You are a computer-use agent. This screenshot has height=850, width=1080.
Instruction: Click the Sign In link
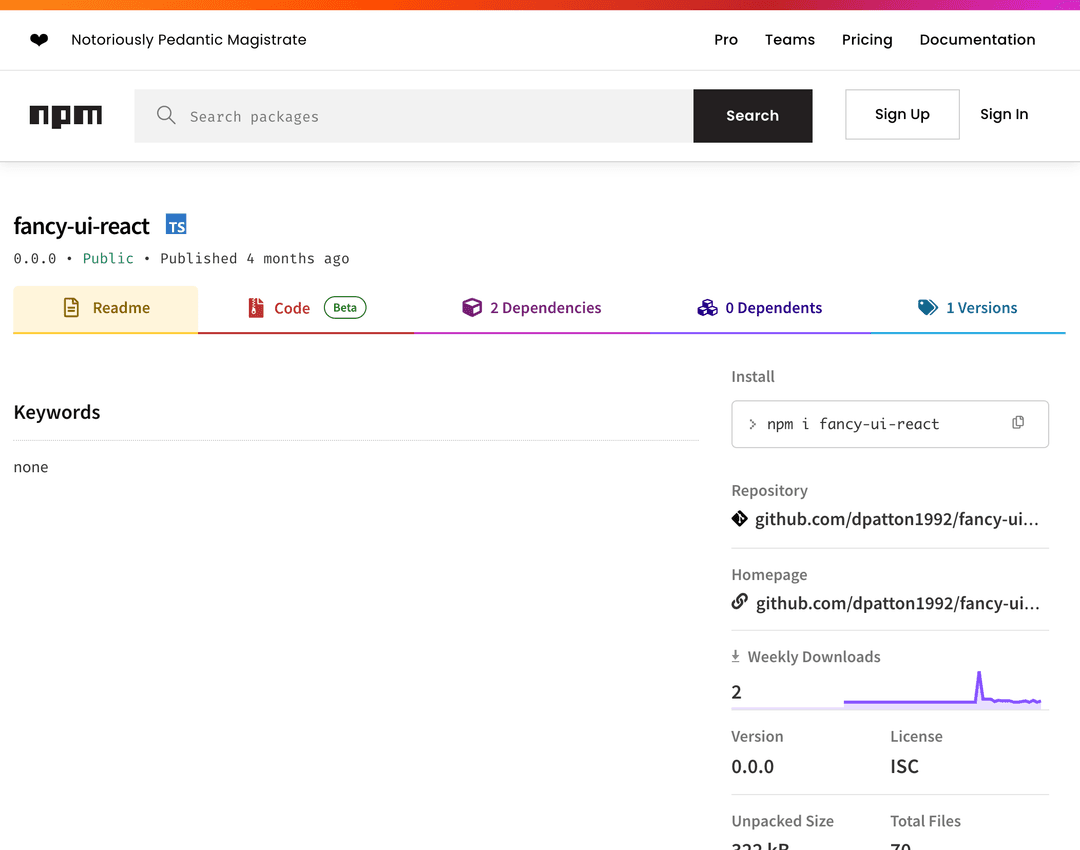(1004, 114)
